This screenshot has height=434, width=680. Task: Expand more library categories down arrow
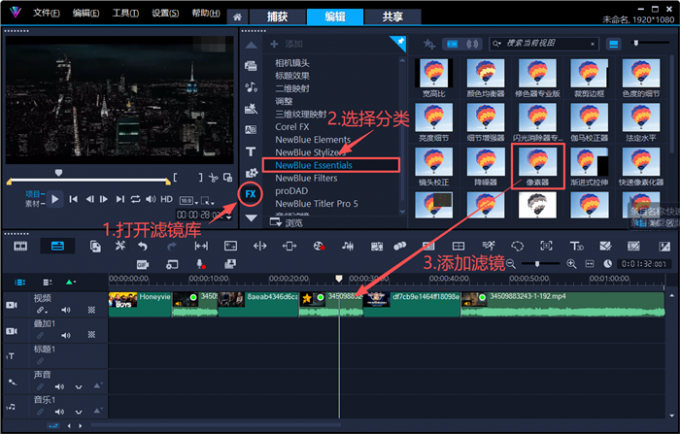click(251, 218)
